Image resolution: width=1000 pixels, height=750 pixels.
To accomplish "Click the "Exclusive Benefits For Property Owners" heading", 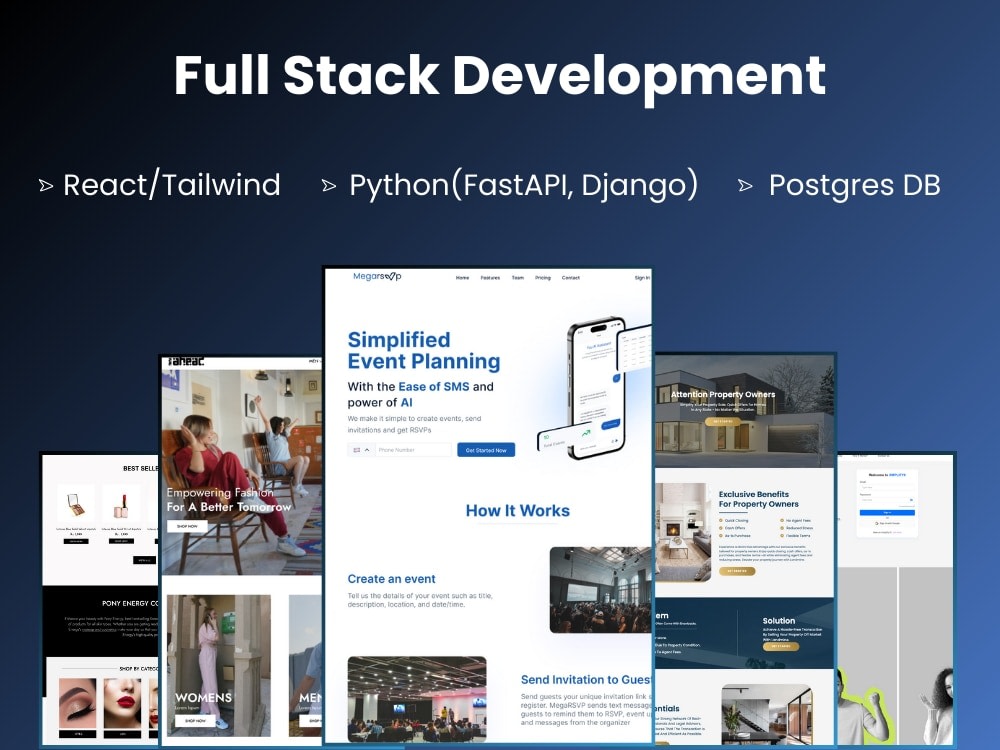I will pyautogui.click(x=758, y=499).
